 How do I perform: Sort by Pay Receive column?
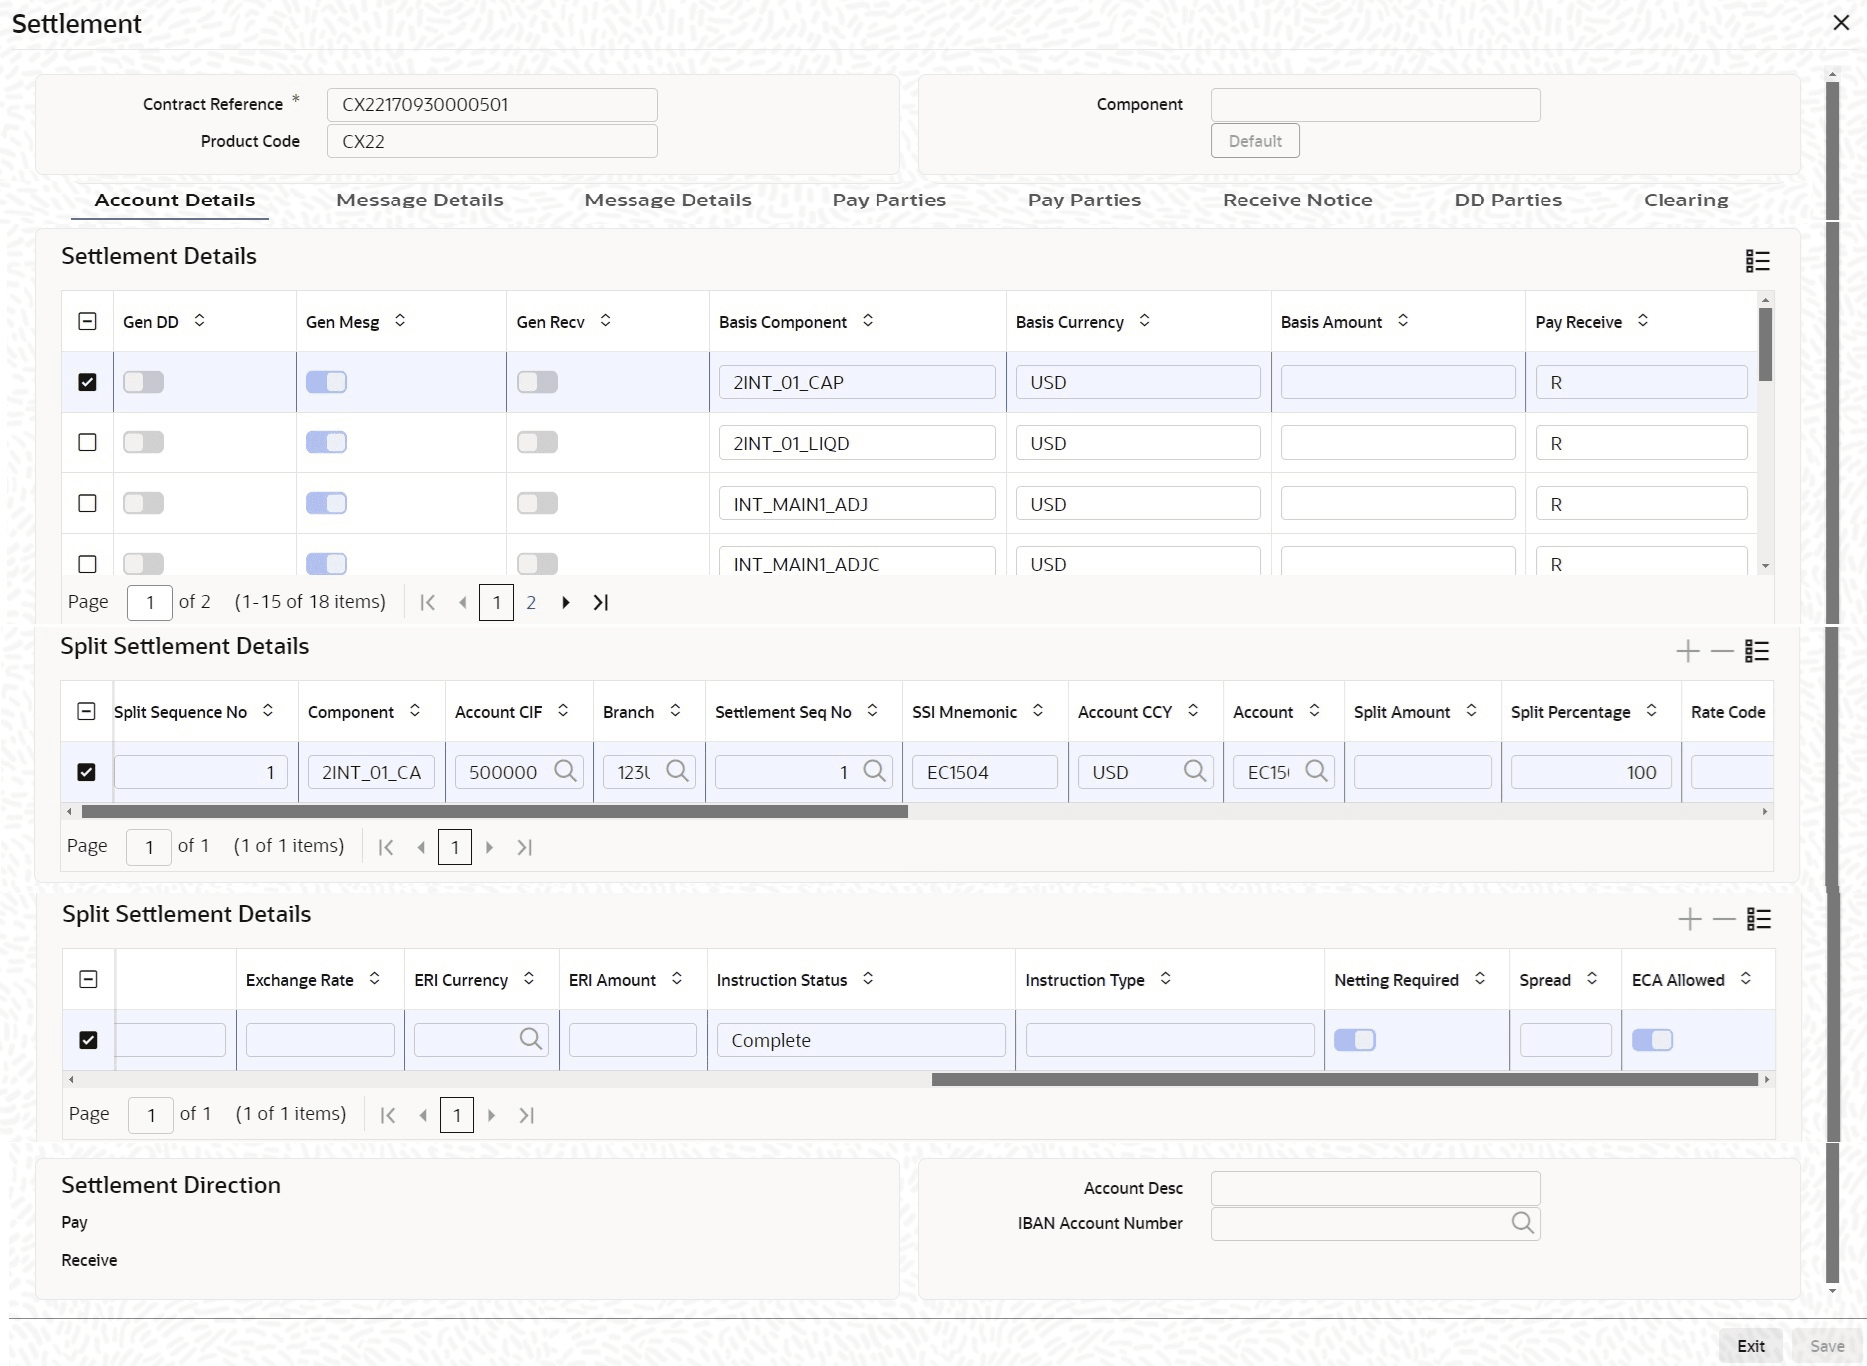(x=1643, y=320)
